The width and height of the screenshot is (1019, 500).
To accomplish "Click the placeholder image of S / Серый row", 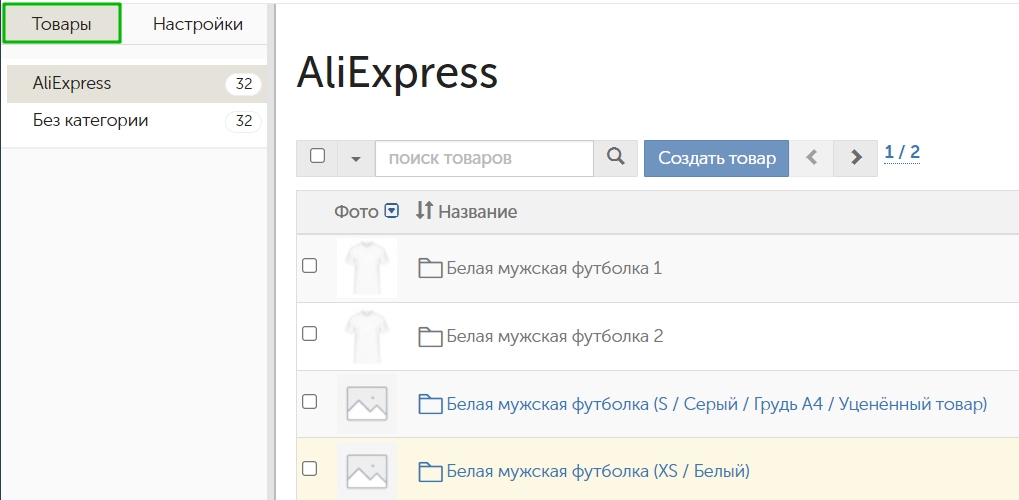I will tap(367, 404).
